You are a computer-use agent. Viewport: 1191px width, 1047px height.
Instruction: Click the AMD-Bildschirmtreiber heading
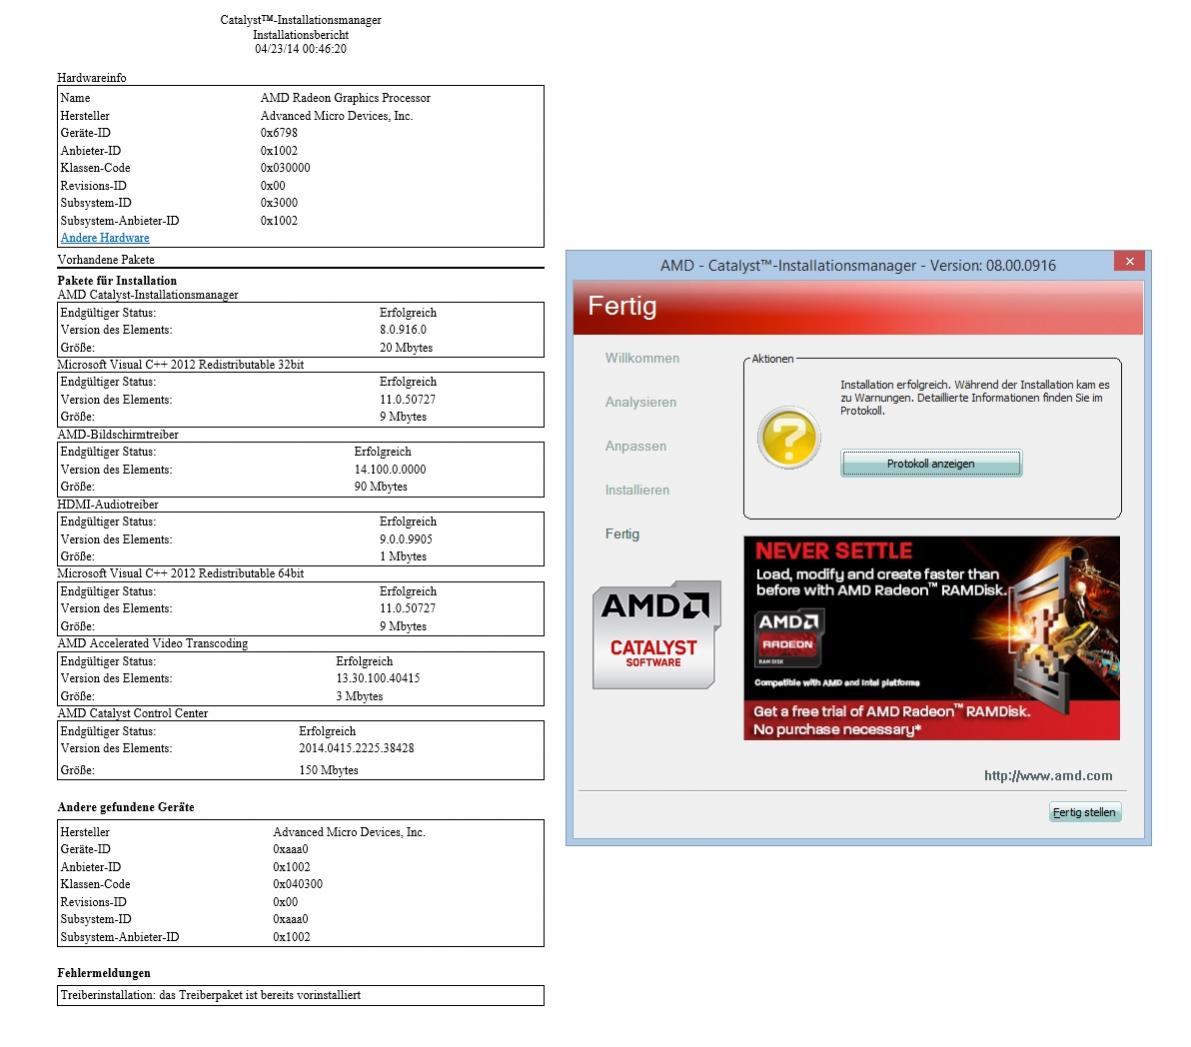(118, 435)
